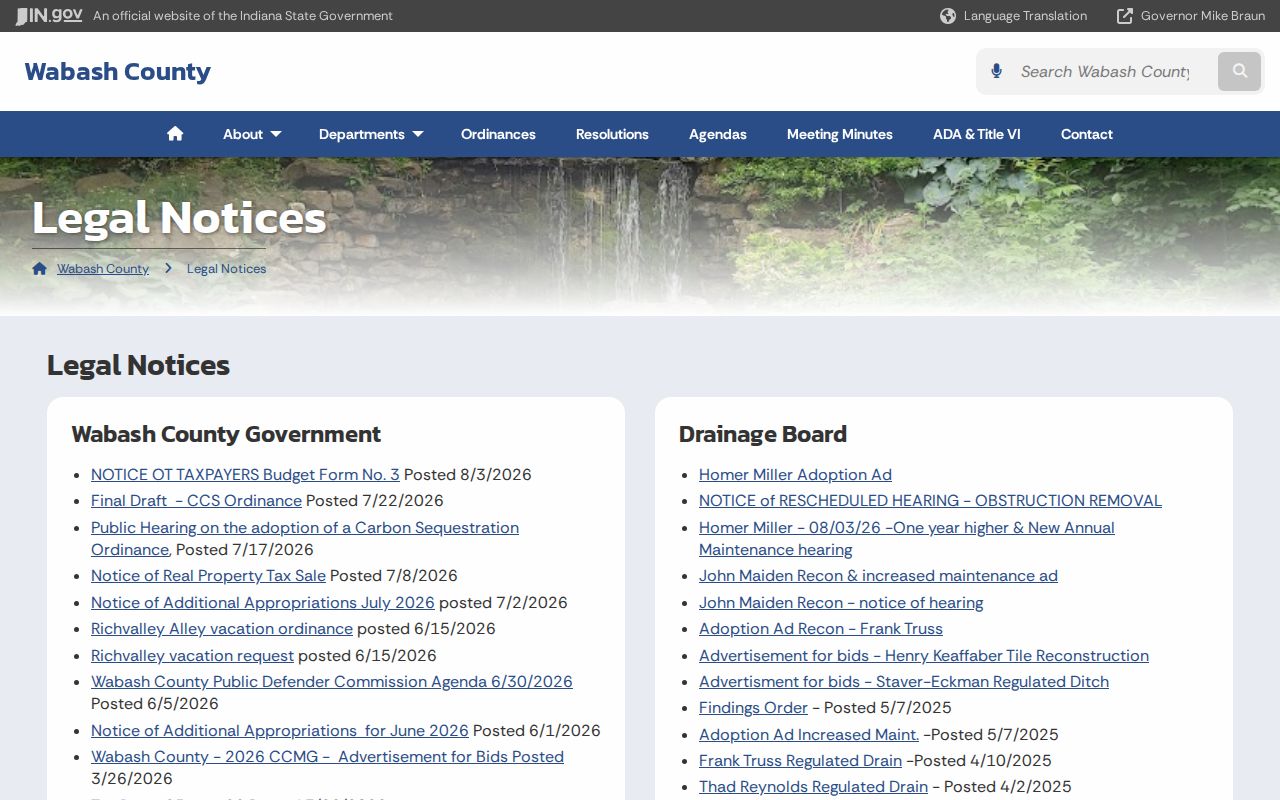Open NOTICE of RESCHEDULED HEARING - OBSTRUCTION REMOVAL
This screenshot has height=800, width=1280.
pos(930,501)
